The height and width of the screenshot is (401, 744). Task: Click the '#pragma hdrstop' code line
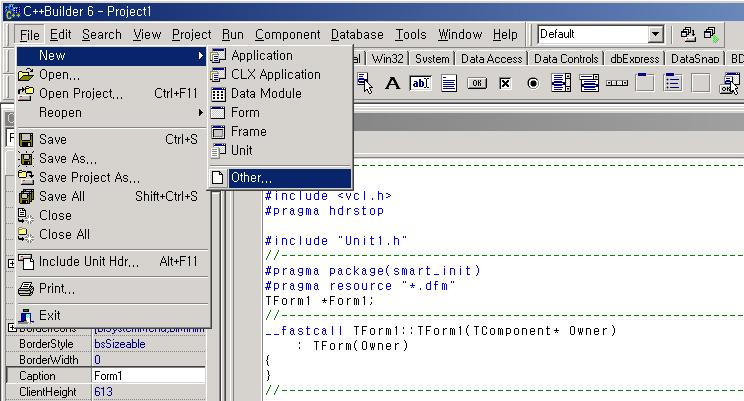325,211
